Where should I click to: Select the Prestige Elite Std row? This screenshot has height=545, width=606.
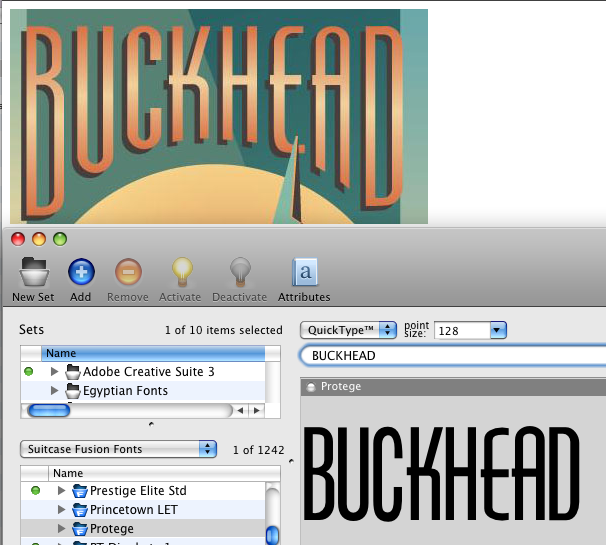[143, 491]
